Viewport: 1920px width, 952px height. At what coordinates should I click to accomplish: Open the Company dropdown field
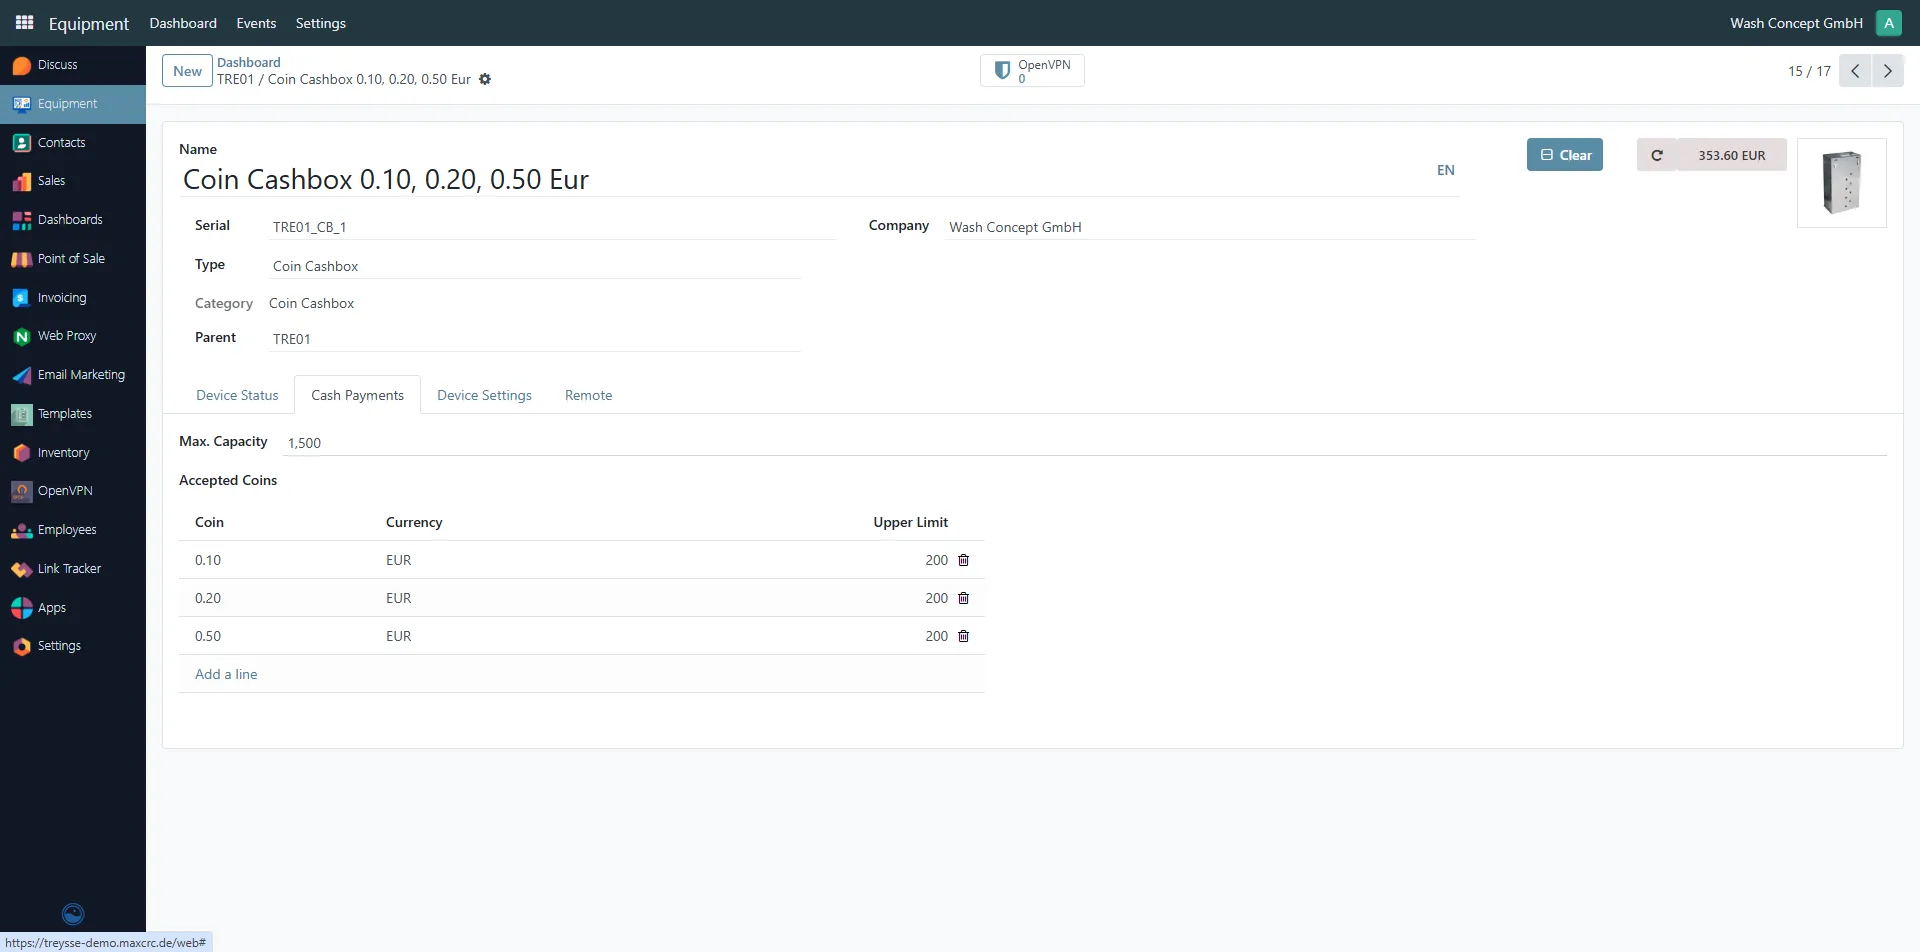coord(1210,227)
